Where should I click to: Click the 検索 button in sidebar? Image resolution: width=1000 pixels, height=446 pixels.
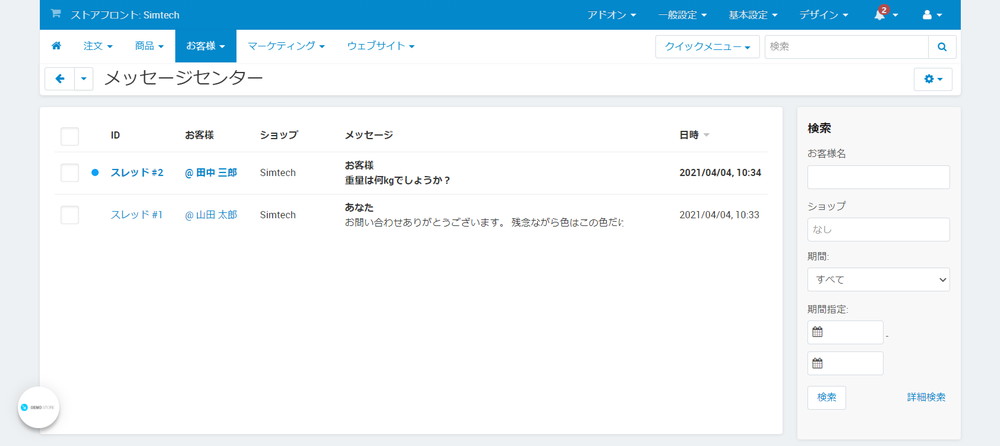[827, 398]
